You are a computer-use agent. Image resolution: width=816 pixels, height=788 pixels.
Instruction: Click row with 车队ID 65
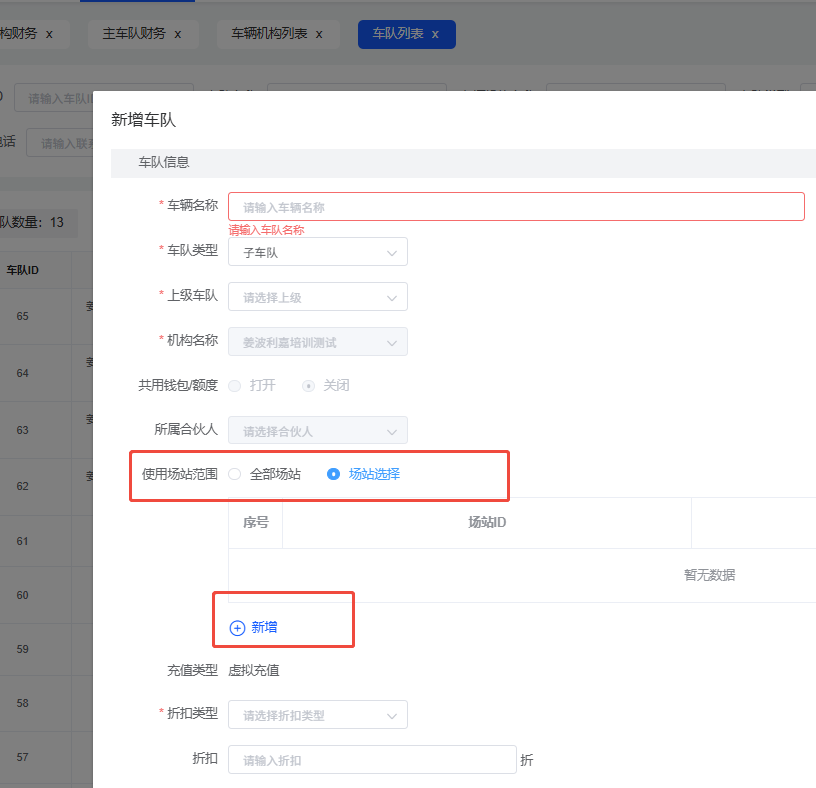46,316
